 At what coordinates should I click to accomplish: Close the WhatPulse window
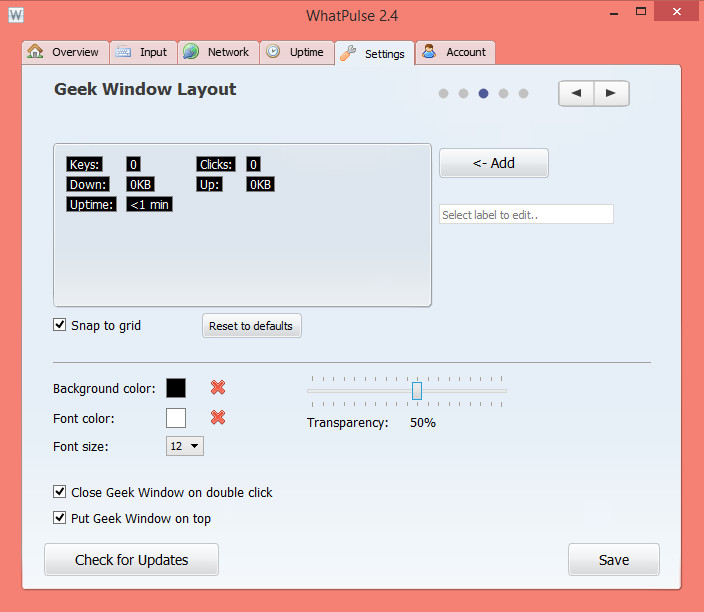coord(677,11)
